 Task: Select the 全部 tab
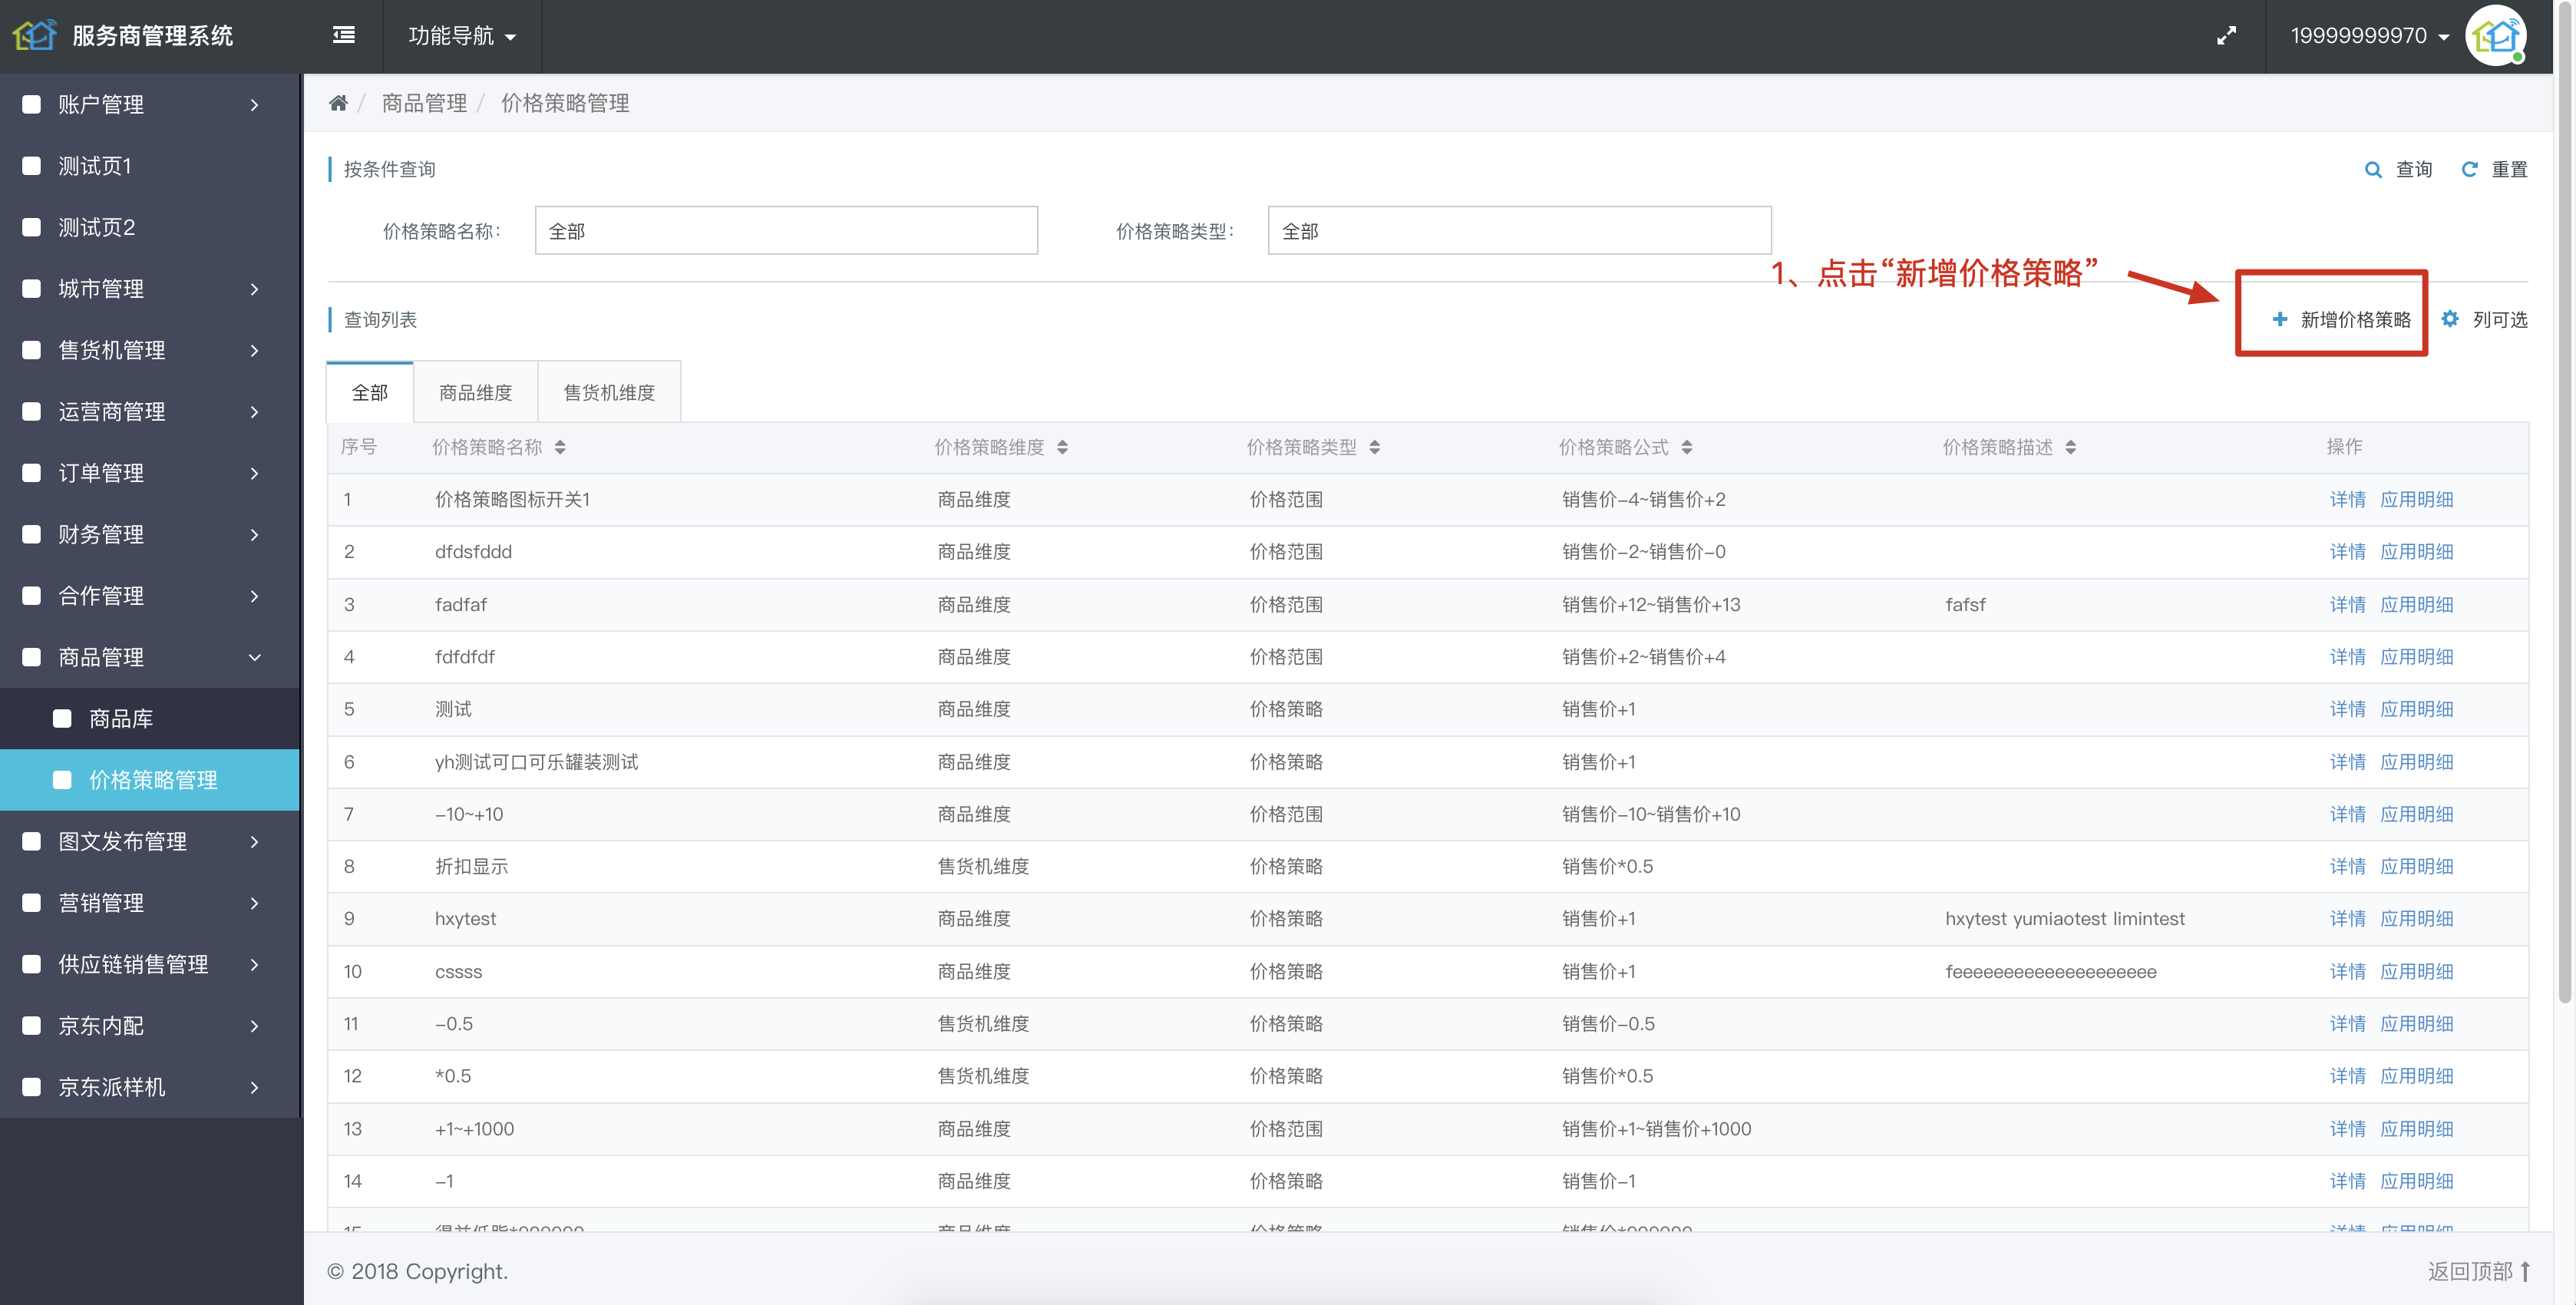tap(370, 392)
